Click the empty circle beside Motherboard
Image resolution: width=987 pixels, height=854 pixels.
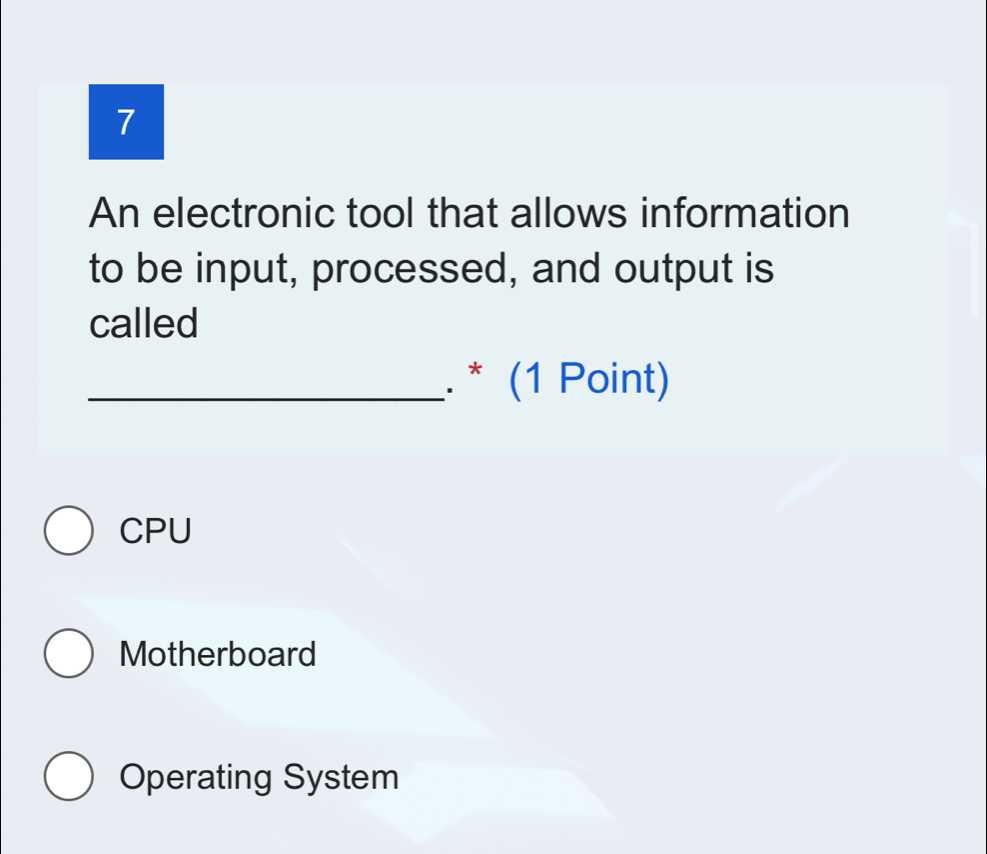68,654
